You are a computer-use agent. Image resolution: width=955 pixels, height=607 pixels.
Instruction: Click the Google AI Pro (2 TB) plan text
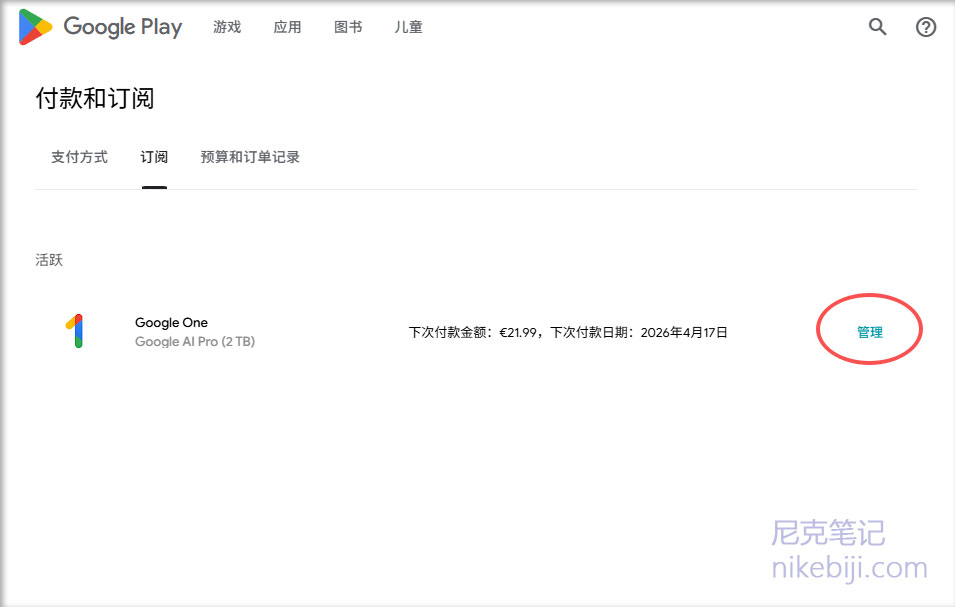coord(195,342)
